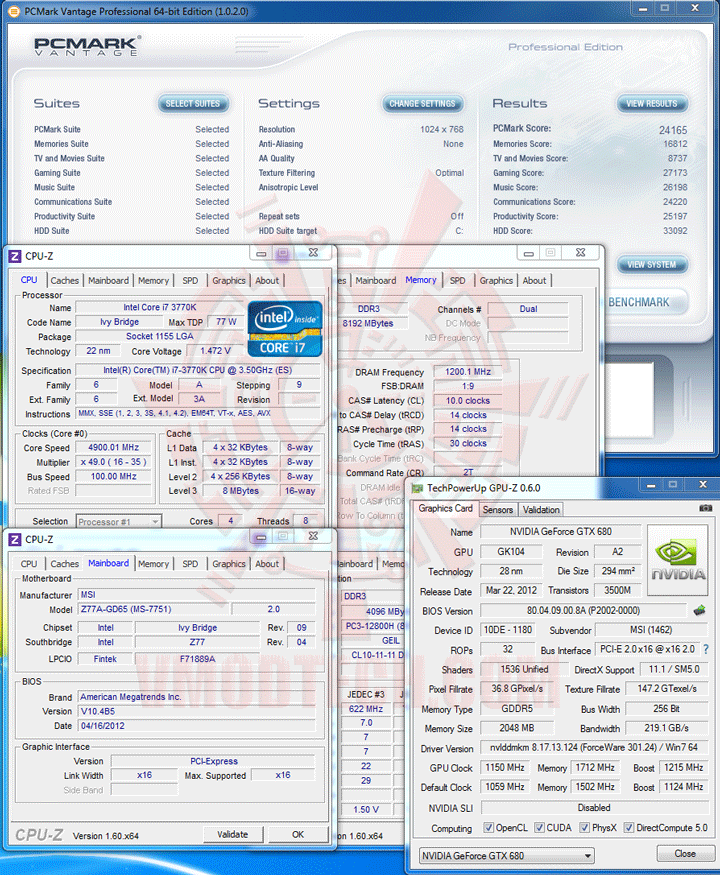Click the BIOS Date 04/16/2012 field
Image resolution: width=720 pixels, height=875 pixels.
(x=196, y=726)
